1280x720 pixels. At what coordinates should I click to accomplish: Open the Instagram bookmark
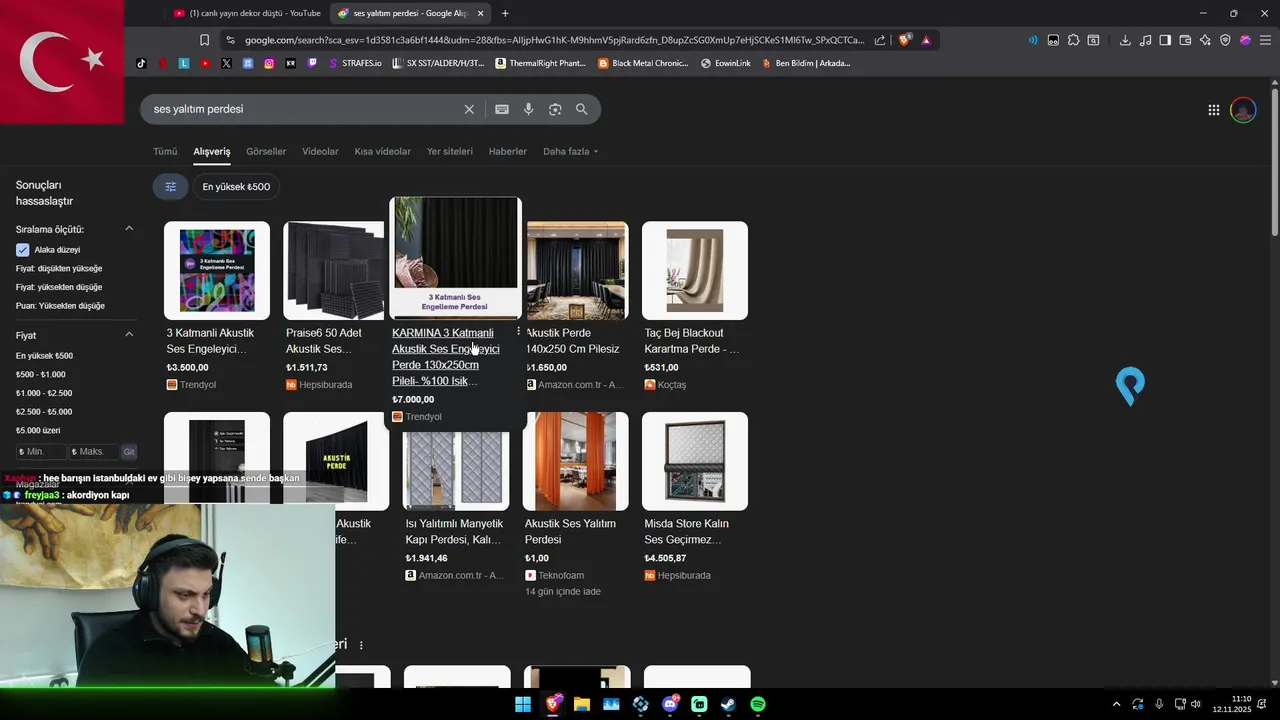[x=269, y=63]
